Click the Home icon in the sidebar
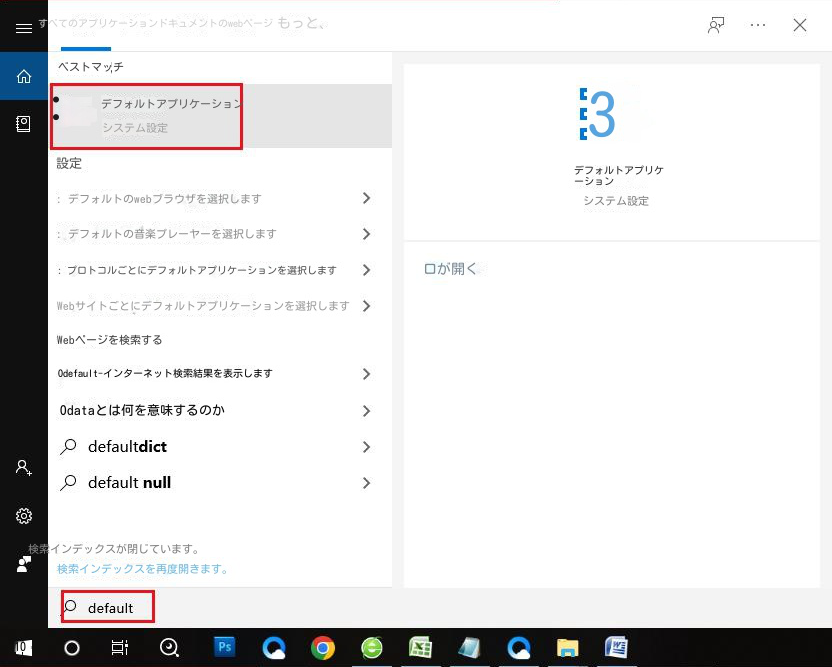The image size is (832, 667). pos(24,76)
